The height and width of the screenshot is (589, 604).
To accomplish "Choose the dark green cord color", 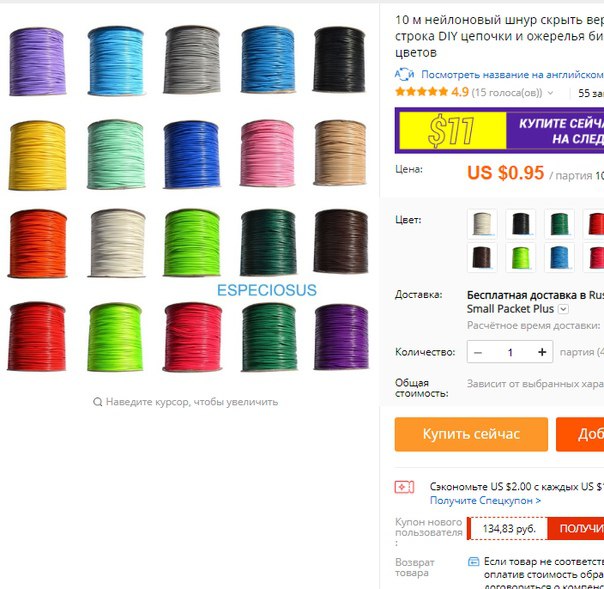I will pyautogui.click(x=559, y=224).
